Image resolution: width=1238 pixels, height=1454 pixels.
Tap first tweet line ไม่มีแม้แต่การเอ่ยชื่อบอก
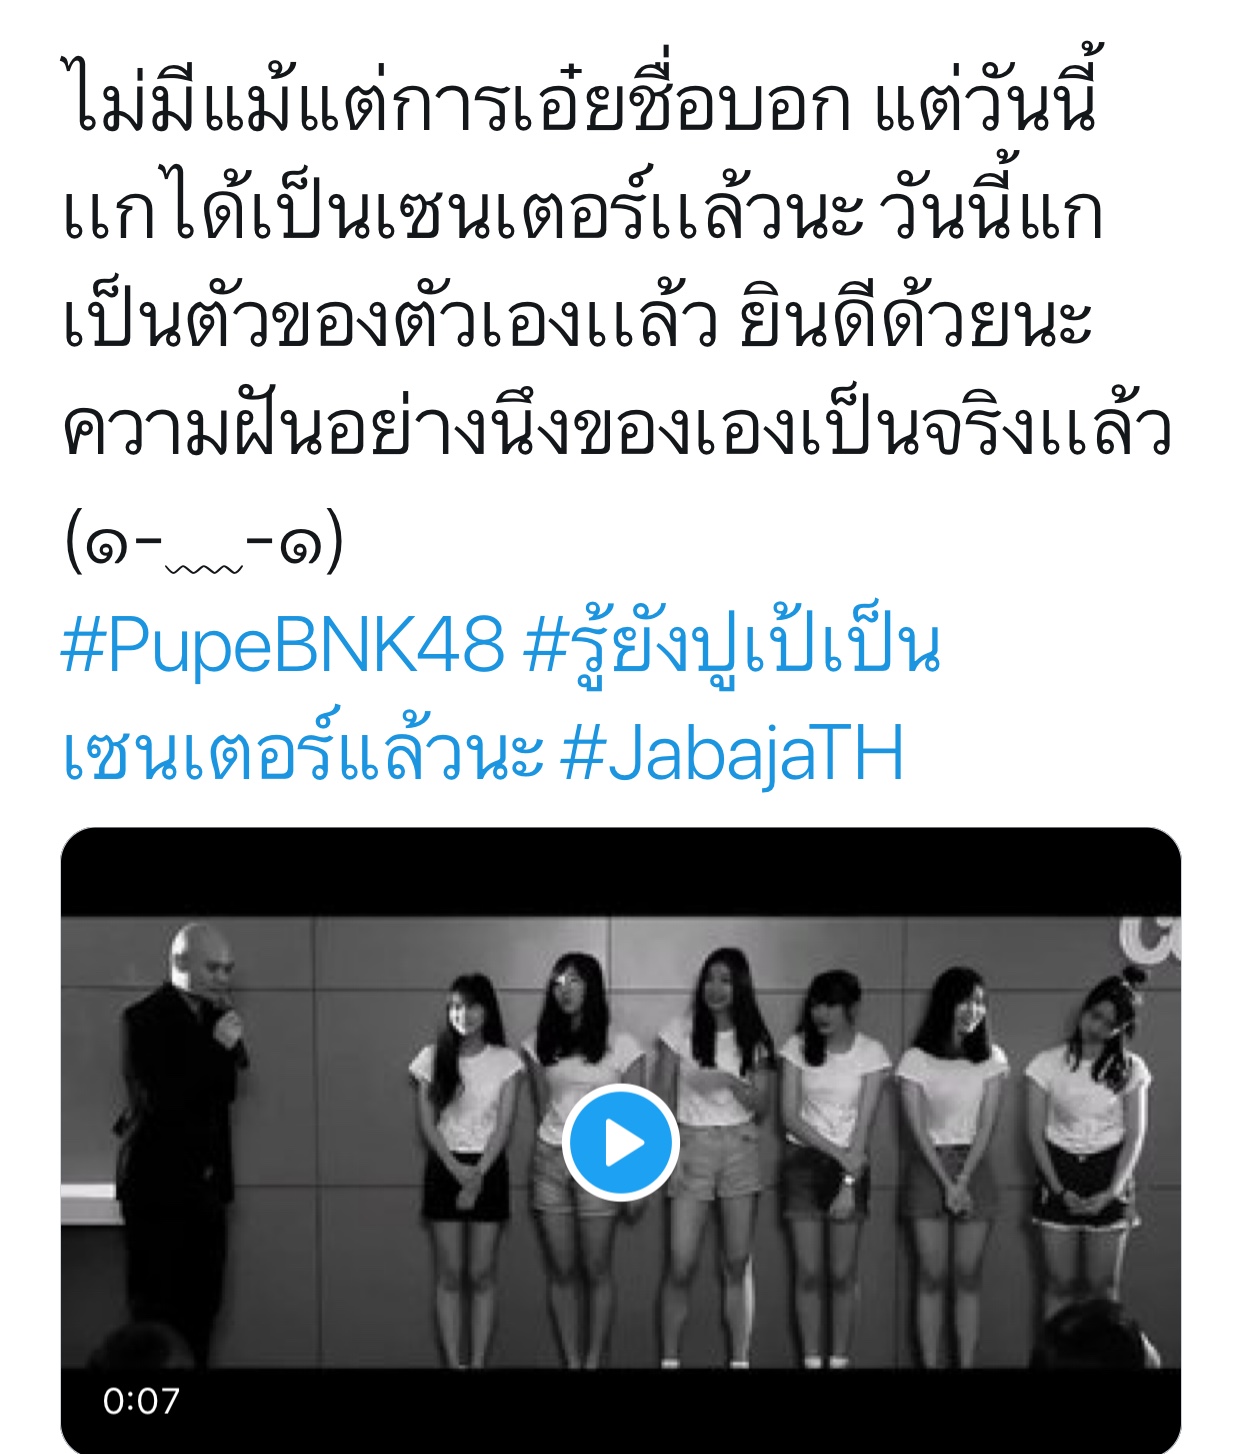click(456, 102)
